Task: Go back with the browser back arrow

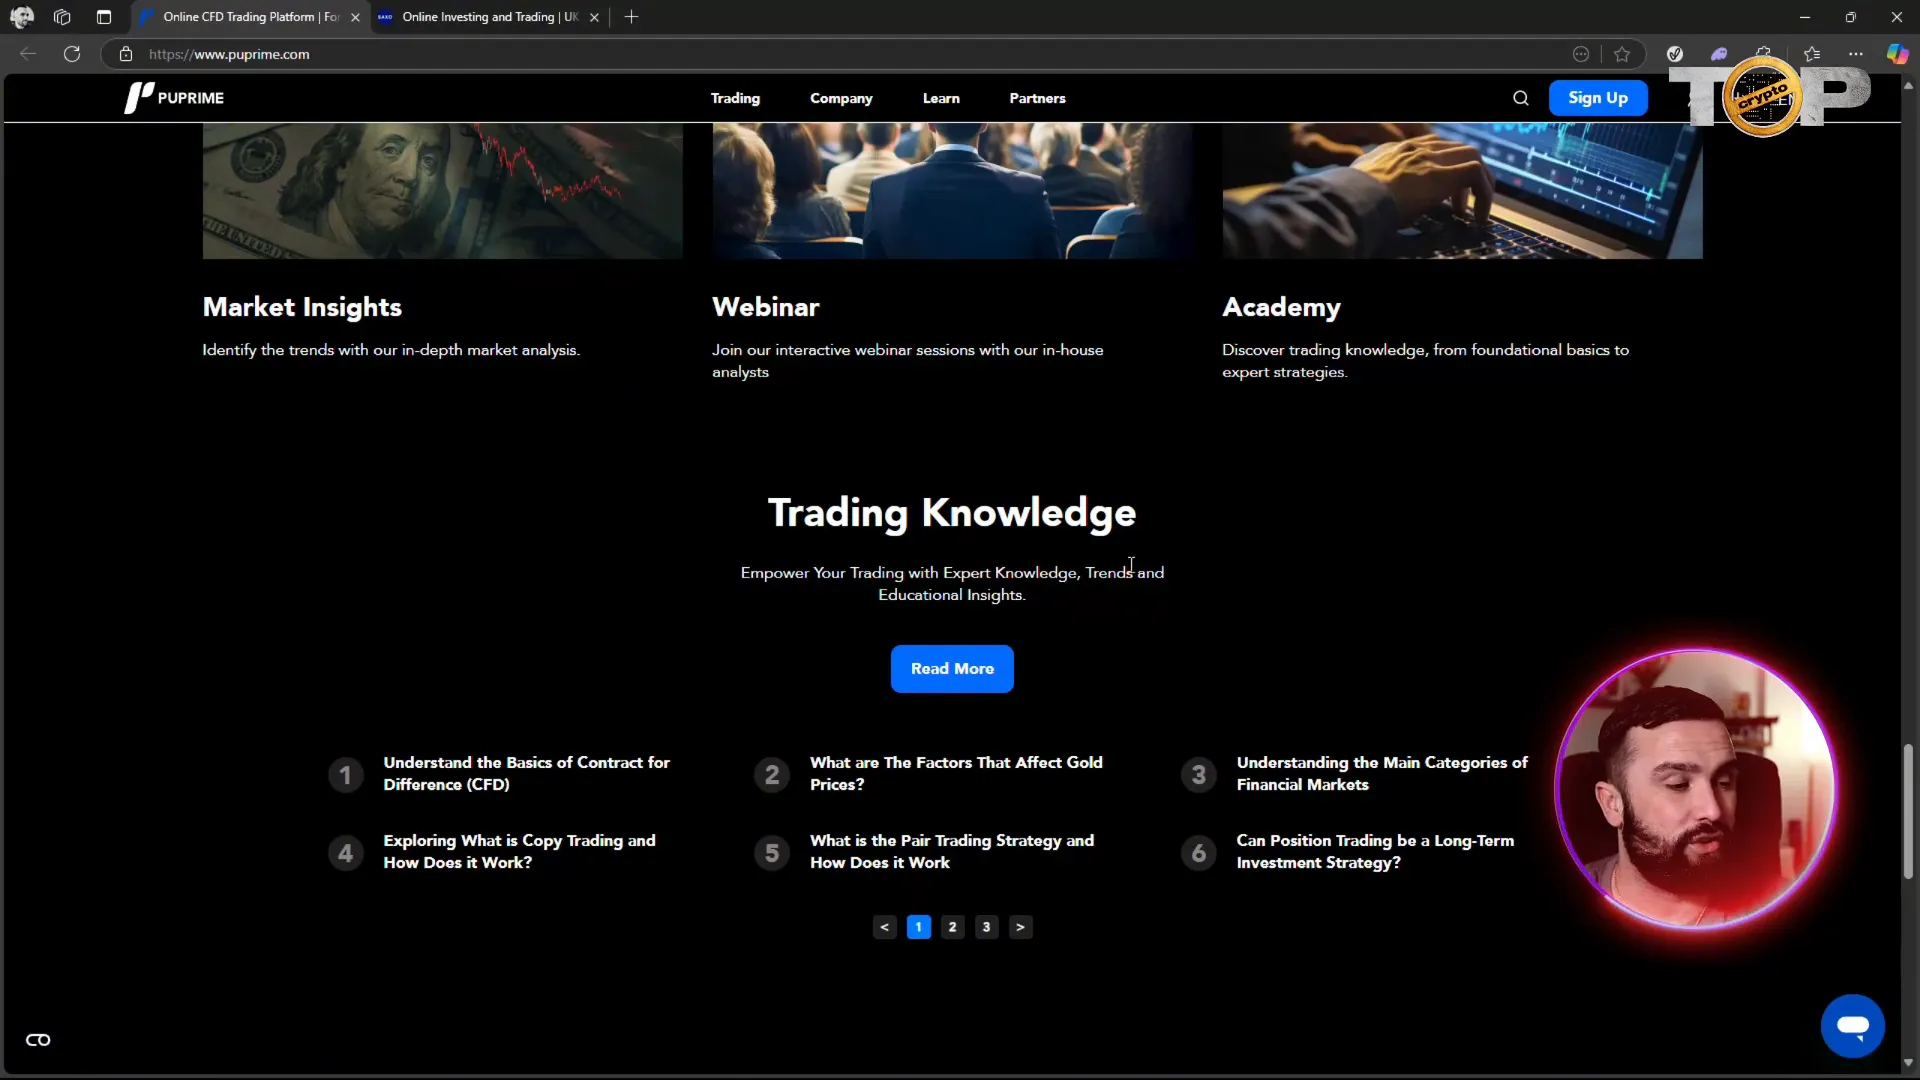Action: coord(28,54)
